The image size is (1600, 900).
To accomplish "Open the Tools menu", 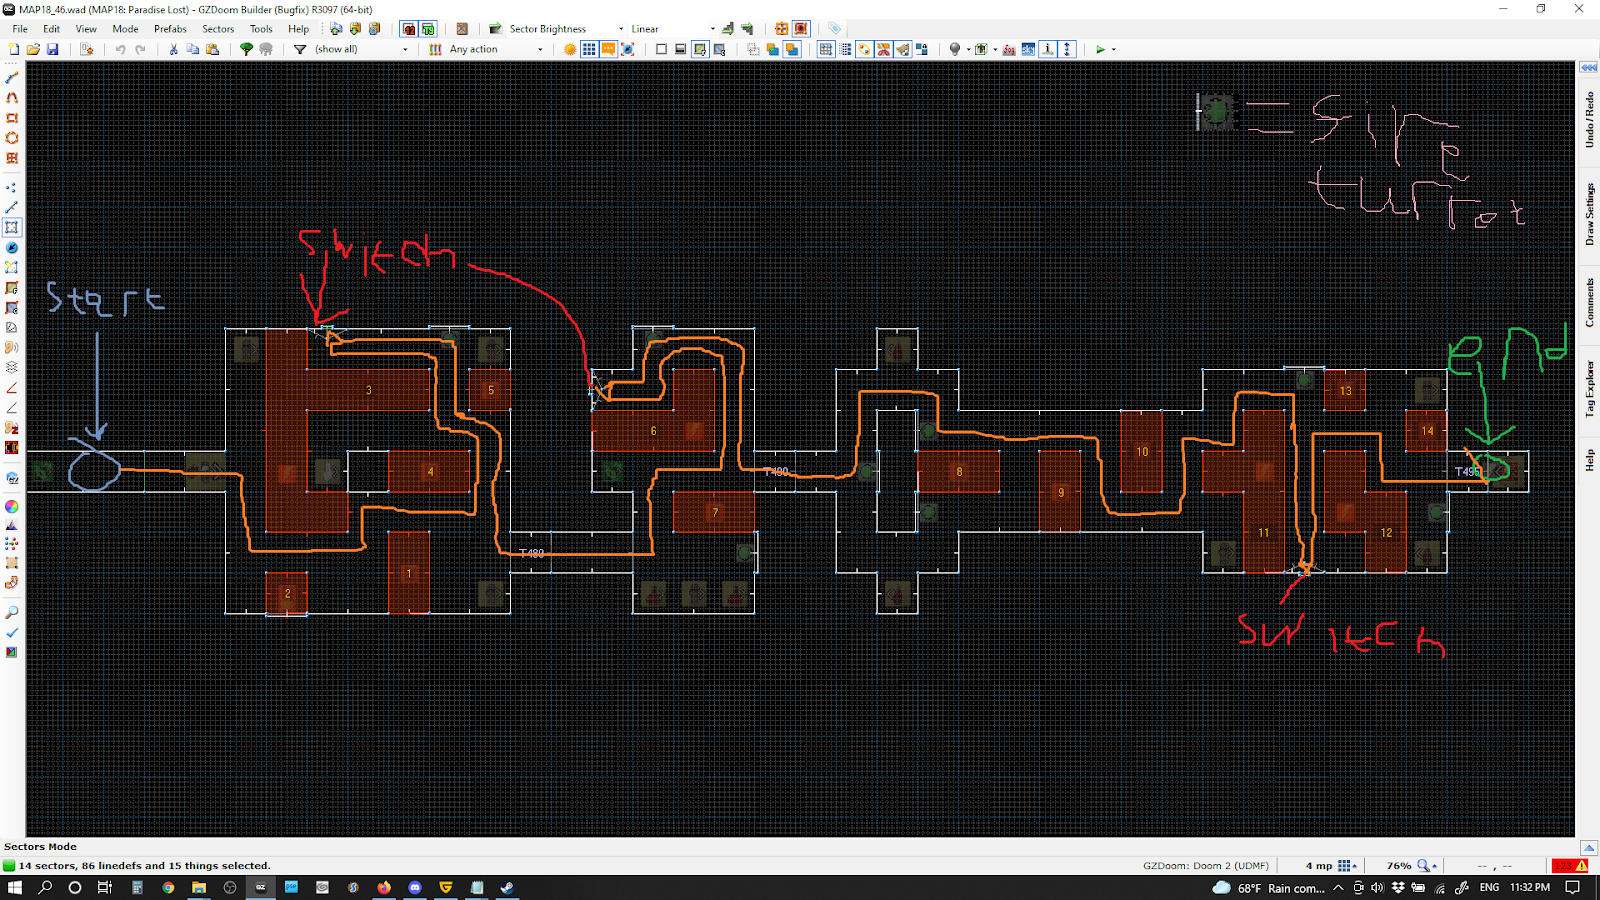I will click(261, 29).
